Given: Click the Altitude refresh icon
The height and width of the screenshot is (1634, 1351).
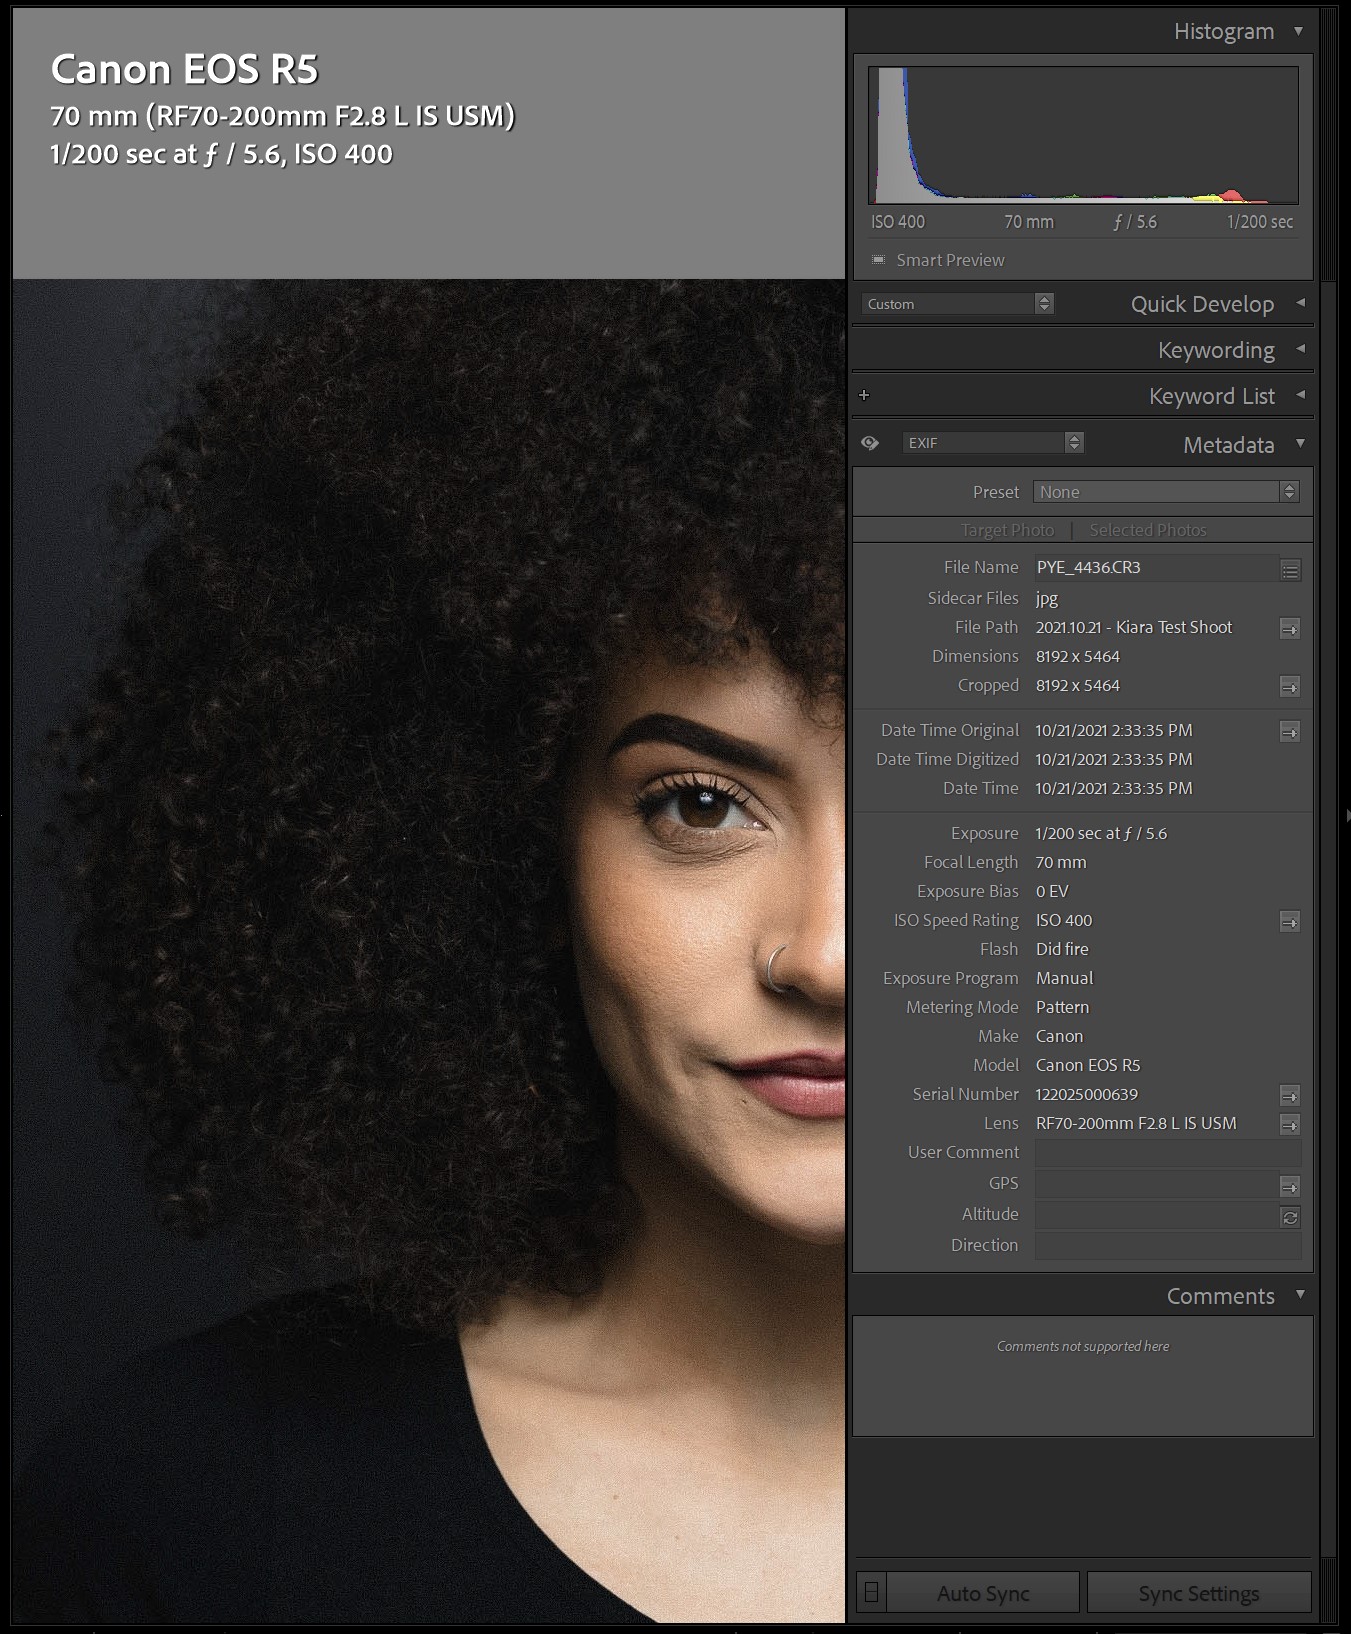Looking at the screenshot, I should click(1290, 1217).
